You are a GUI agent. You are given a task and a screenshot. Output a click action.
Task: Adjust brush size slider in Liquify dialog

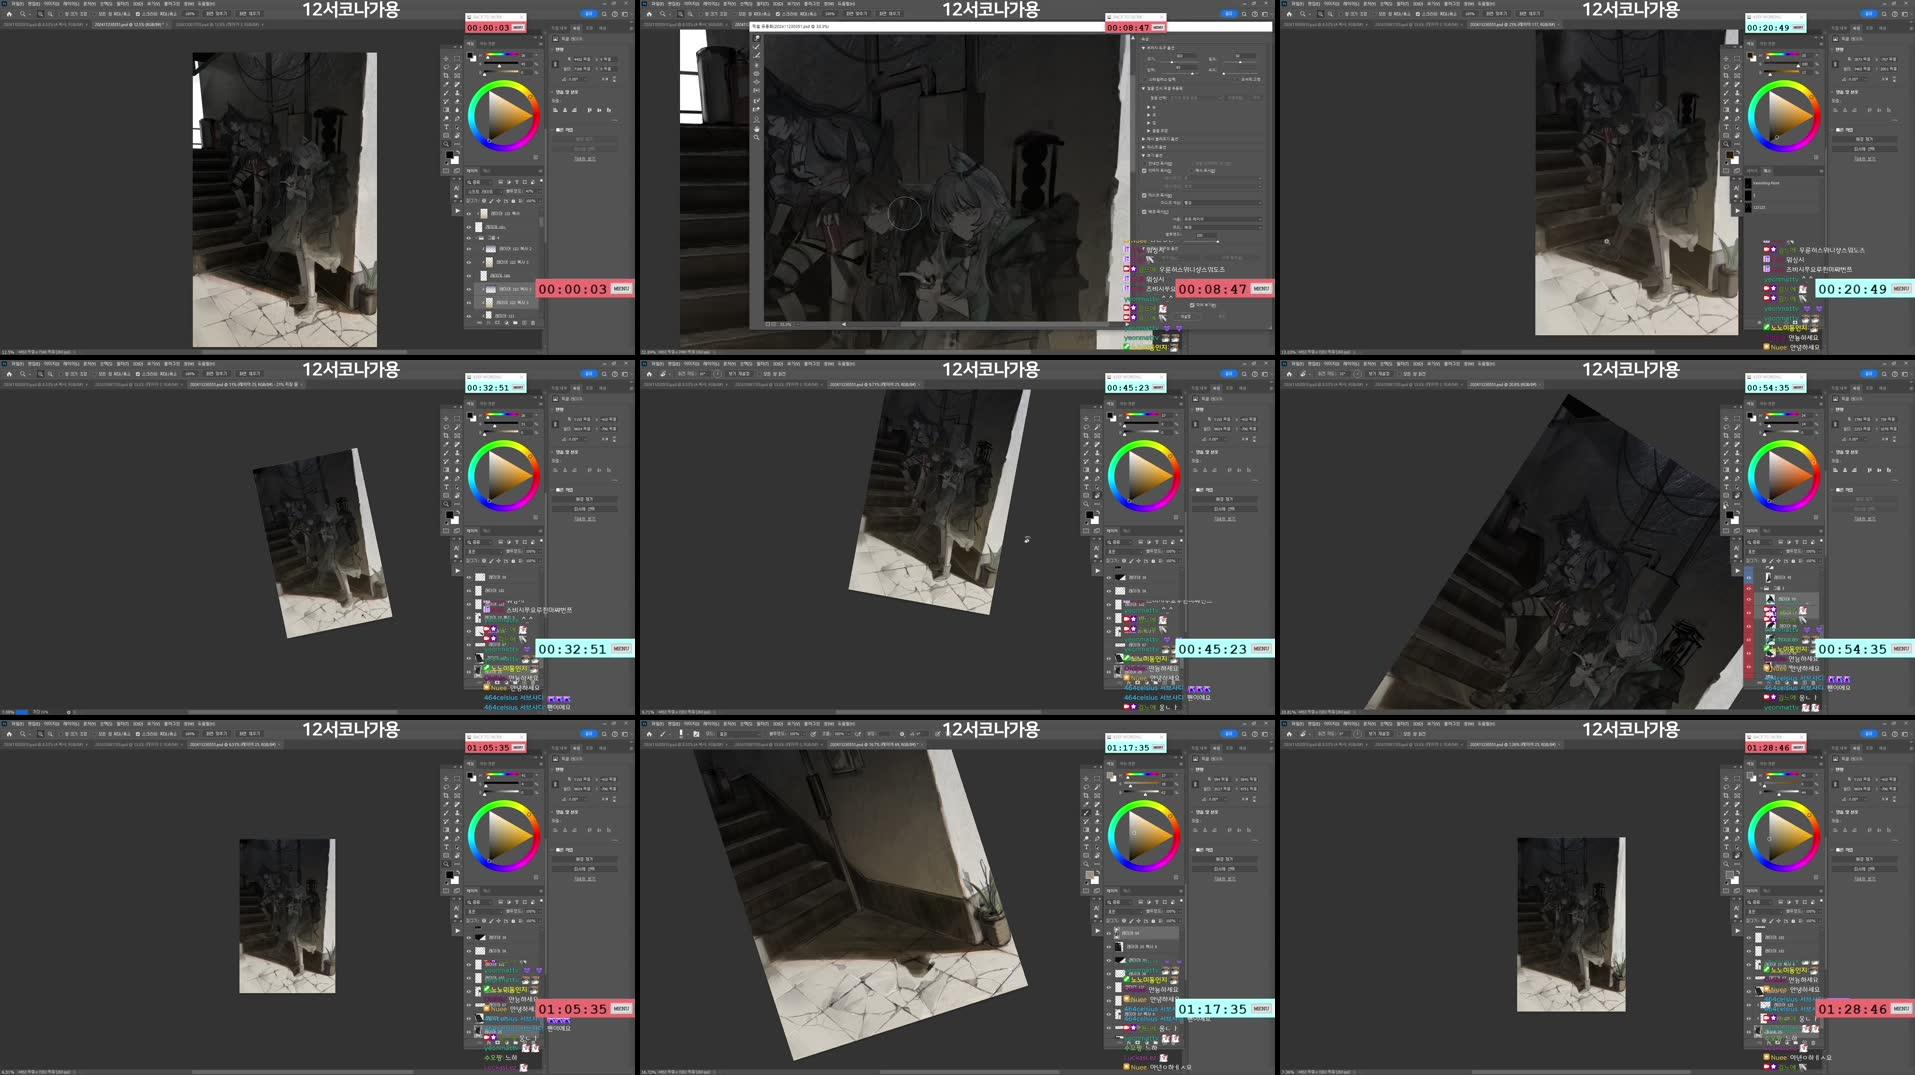pos(1171,62)
